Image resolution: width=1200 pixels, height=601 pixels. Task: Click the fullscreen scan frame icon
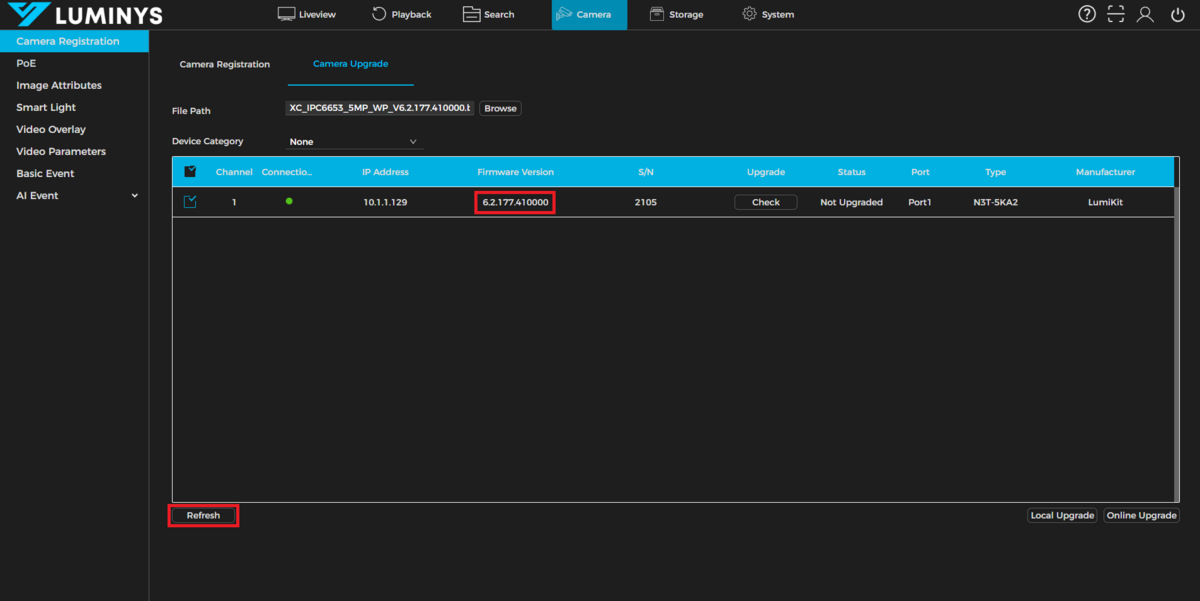point(1116,14)
